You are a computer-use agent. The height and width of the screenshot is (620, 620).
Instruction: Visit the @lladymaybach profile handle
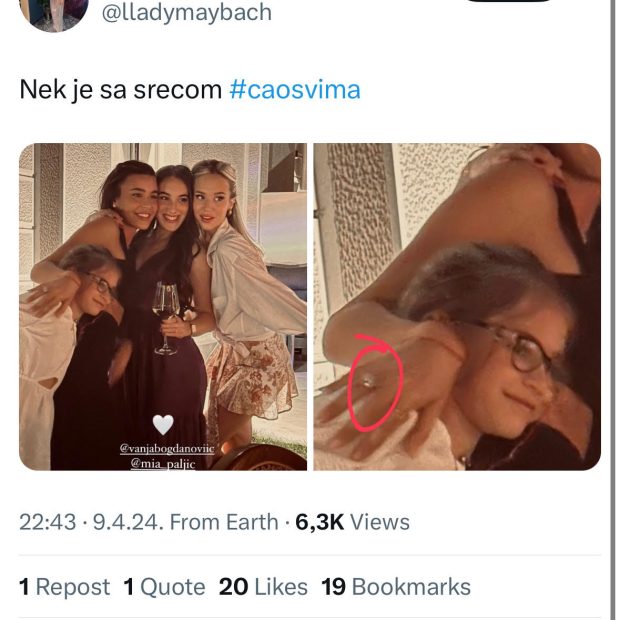pyautogui.click(x=187, y=13)
